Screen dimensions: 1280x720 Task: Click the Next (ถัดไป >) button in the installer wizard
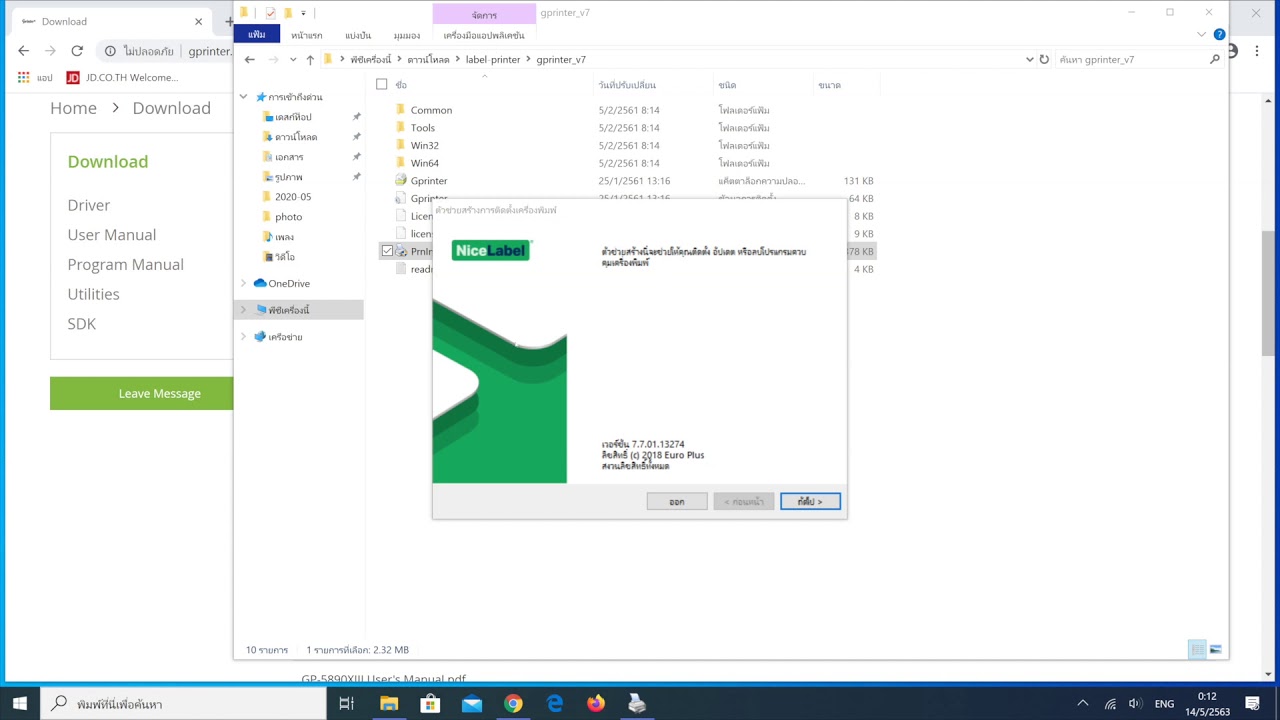point(810,501)
